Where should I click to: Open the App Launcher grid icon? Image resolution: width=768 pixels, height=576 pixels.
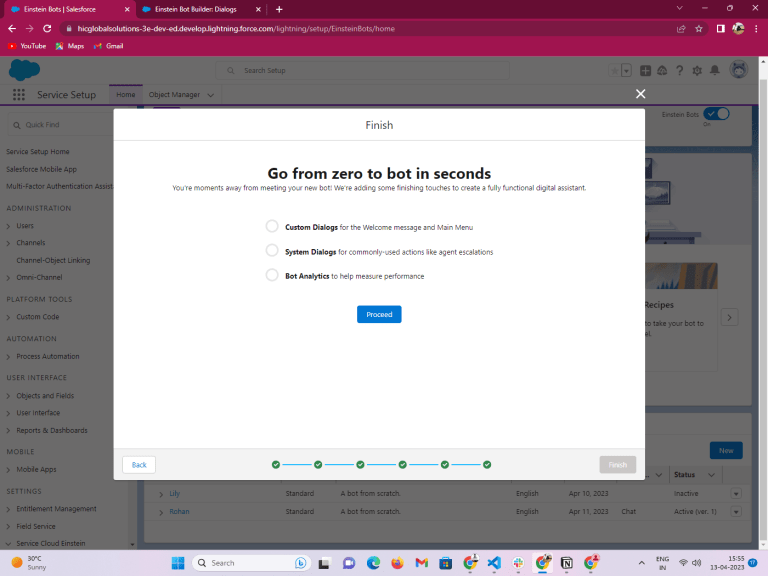click(x=19, y=95)
